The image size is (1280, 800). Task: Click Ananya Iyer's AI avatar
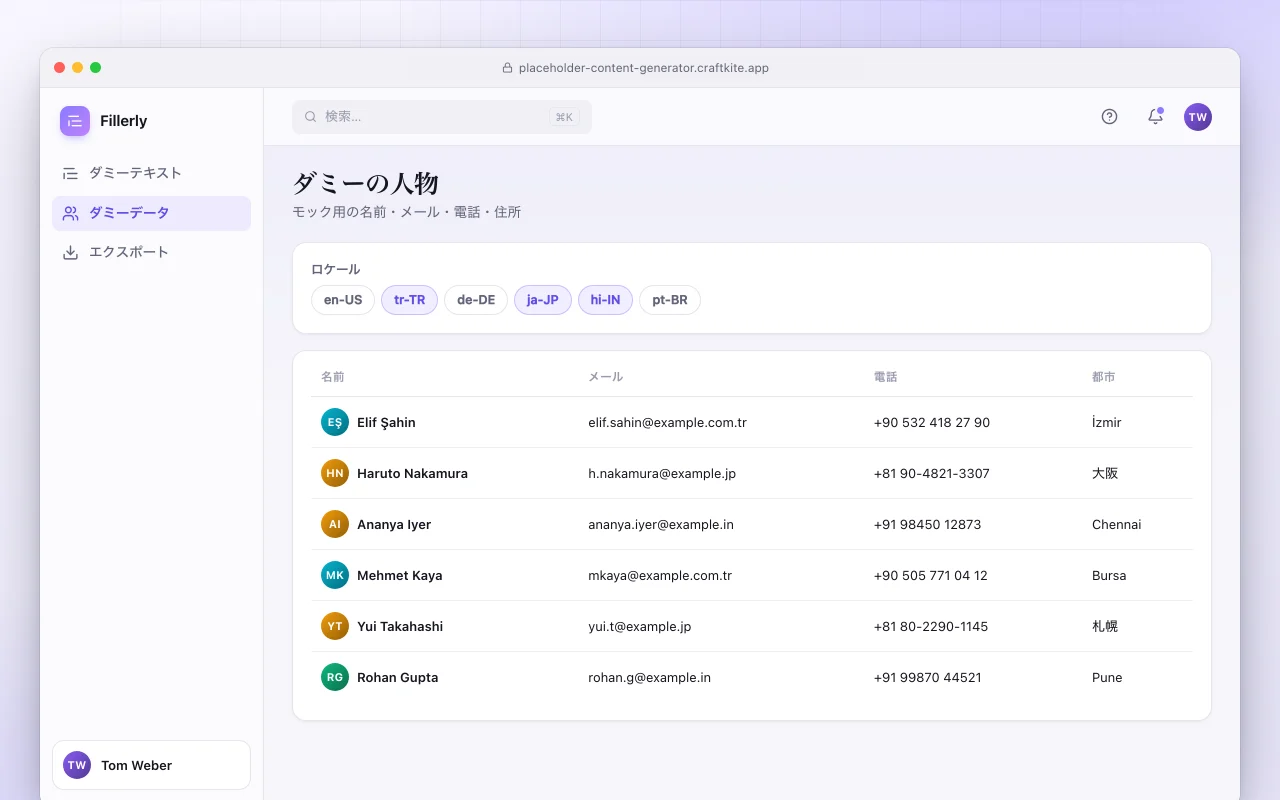click(335, 524)
